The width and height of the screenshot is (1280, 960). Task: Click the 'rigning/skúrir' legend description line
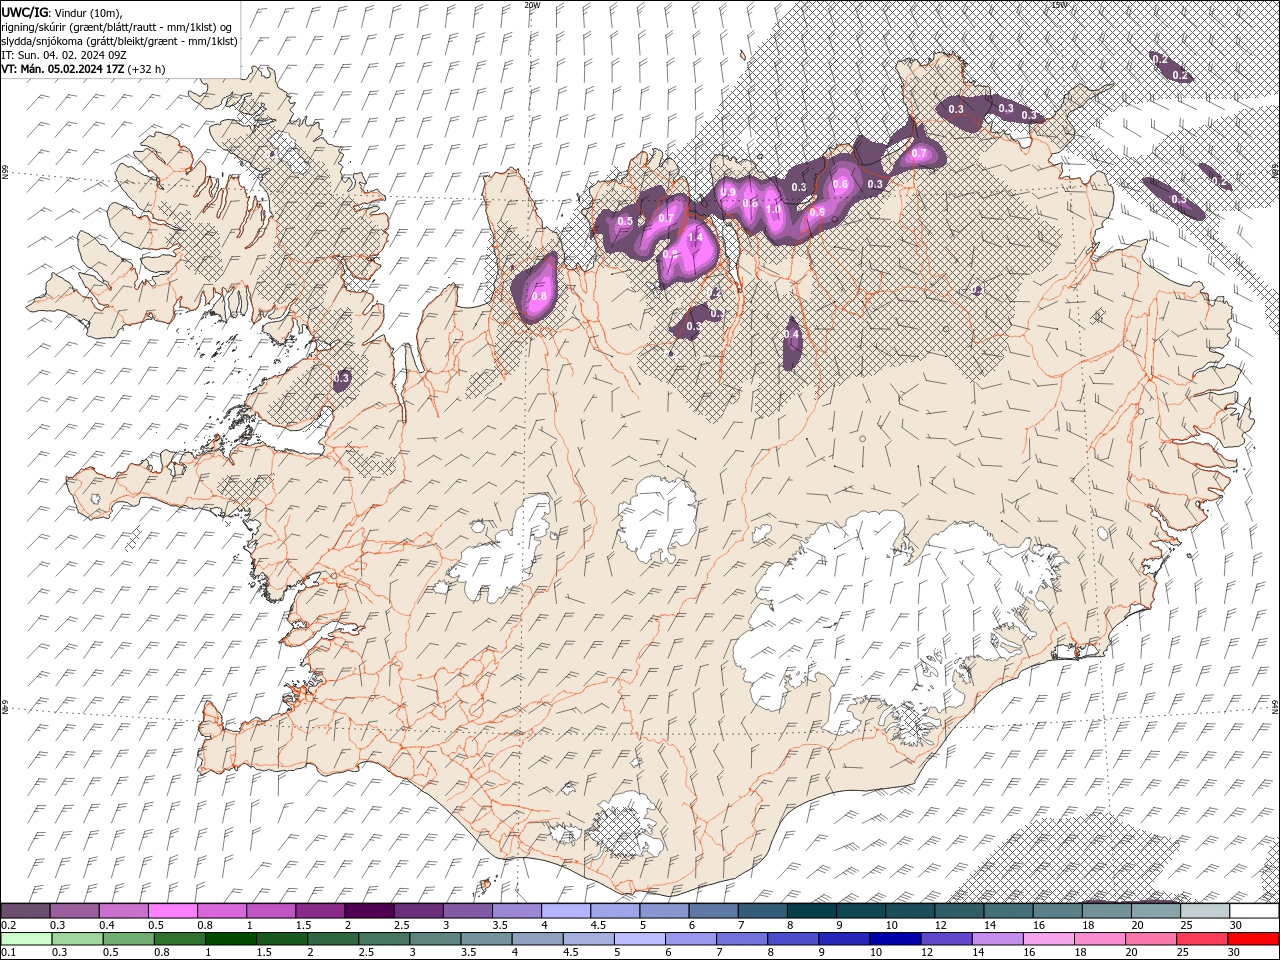118,26
